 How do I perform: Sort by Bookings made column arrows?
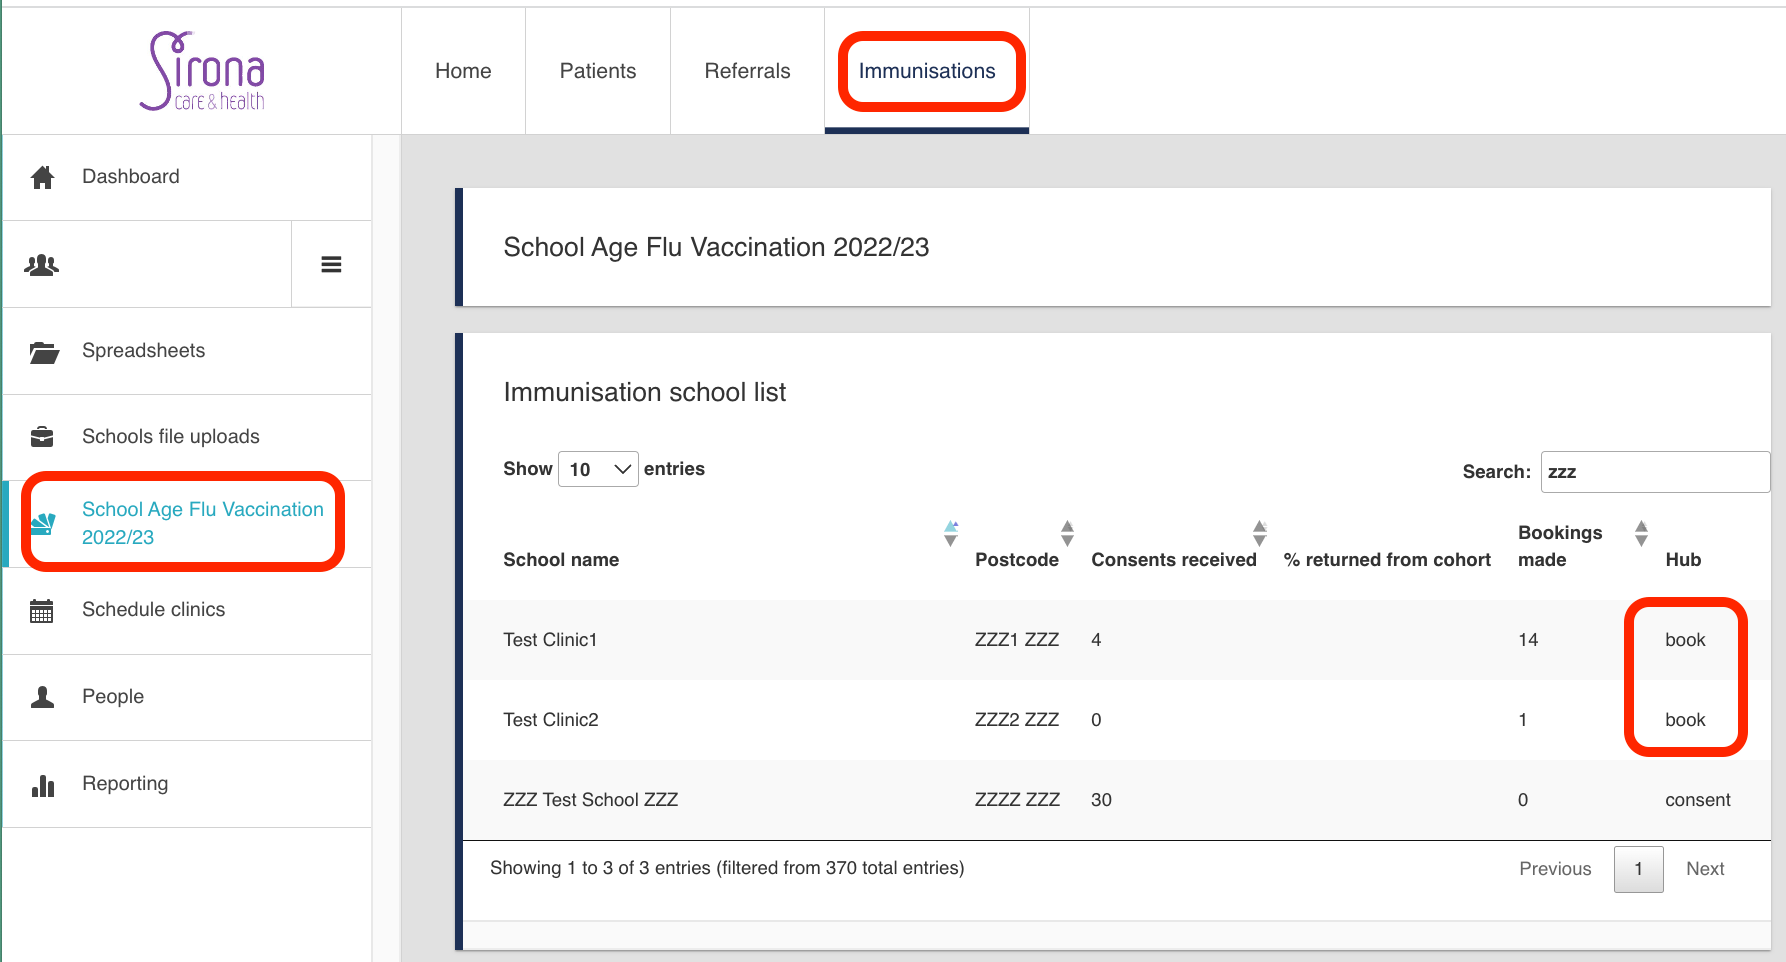click(x=1640, y=533)
